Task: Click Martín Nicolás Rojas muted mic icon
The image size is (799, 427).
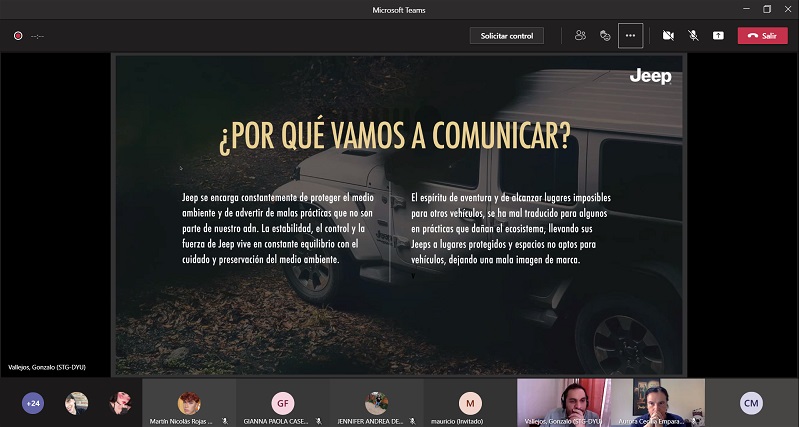Action: pyautogui.click(x=225, y=421)
